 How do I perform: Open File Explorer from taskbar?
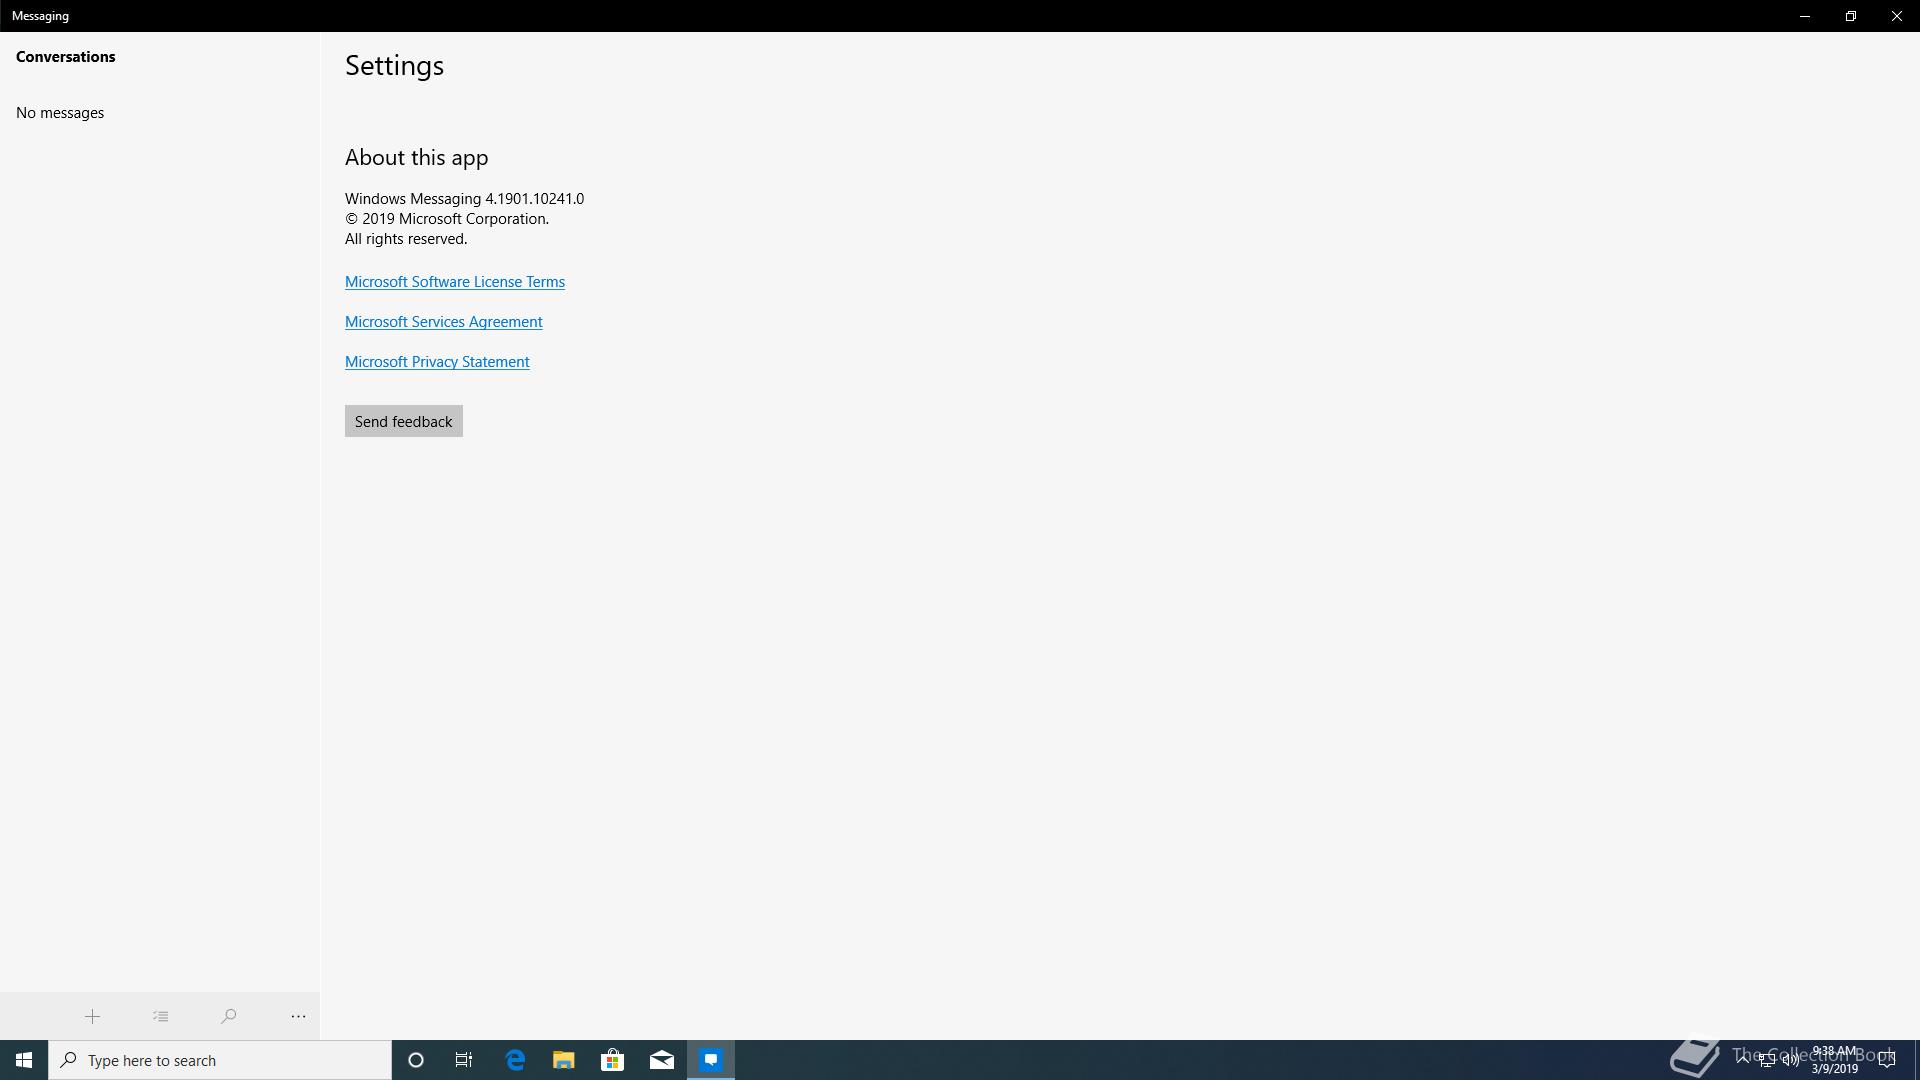click(x=564, y=1060)
